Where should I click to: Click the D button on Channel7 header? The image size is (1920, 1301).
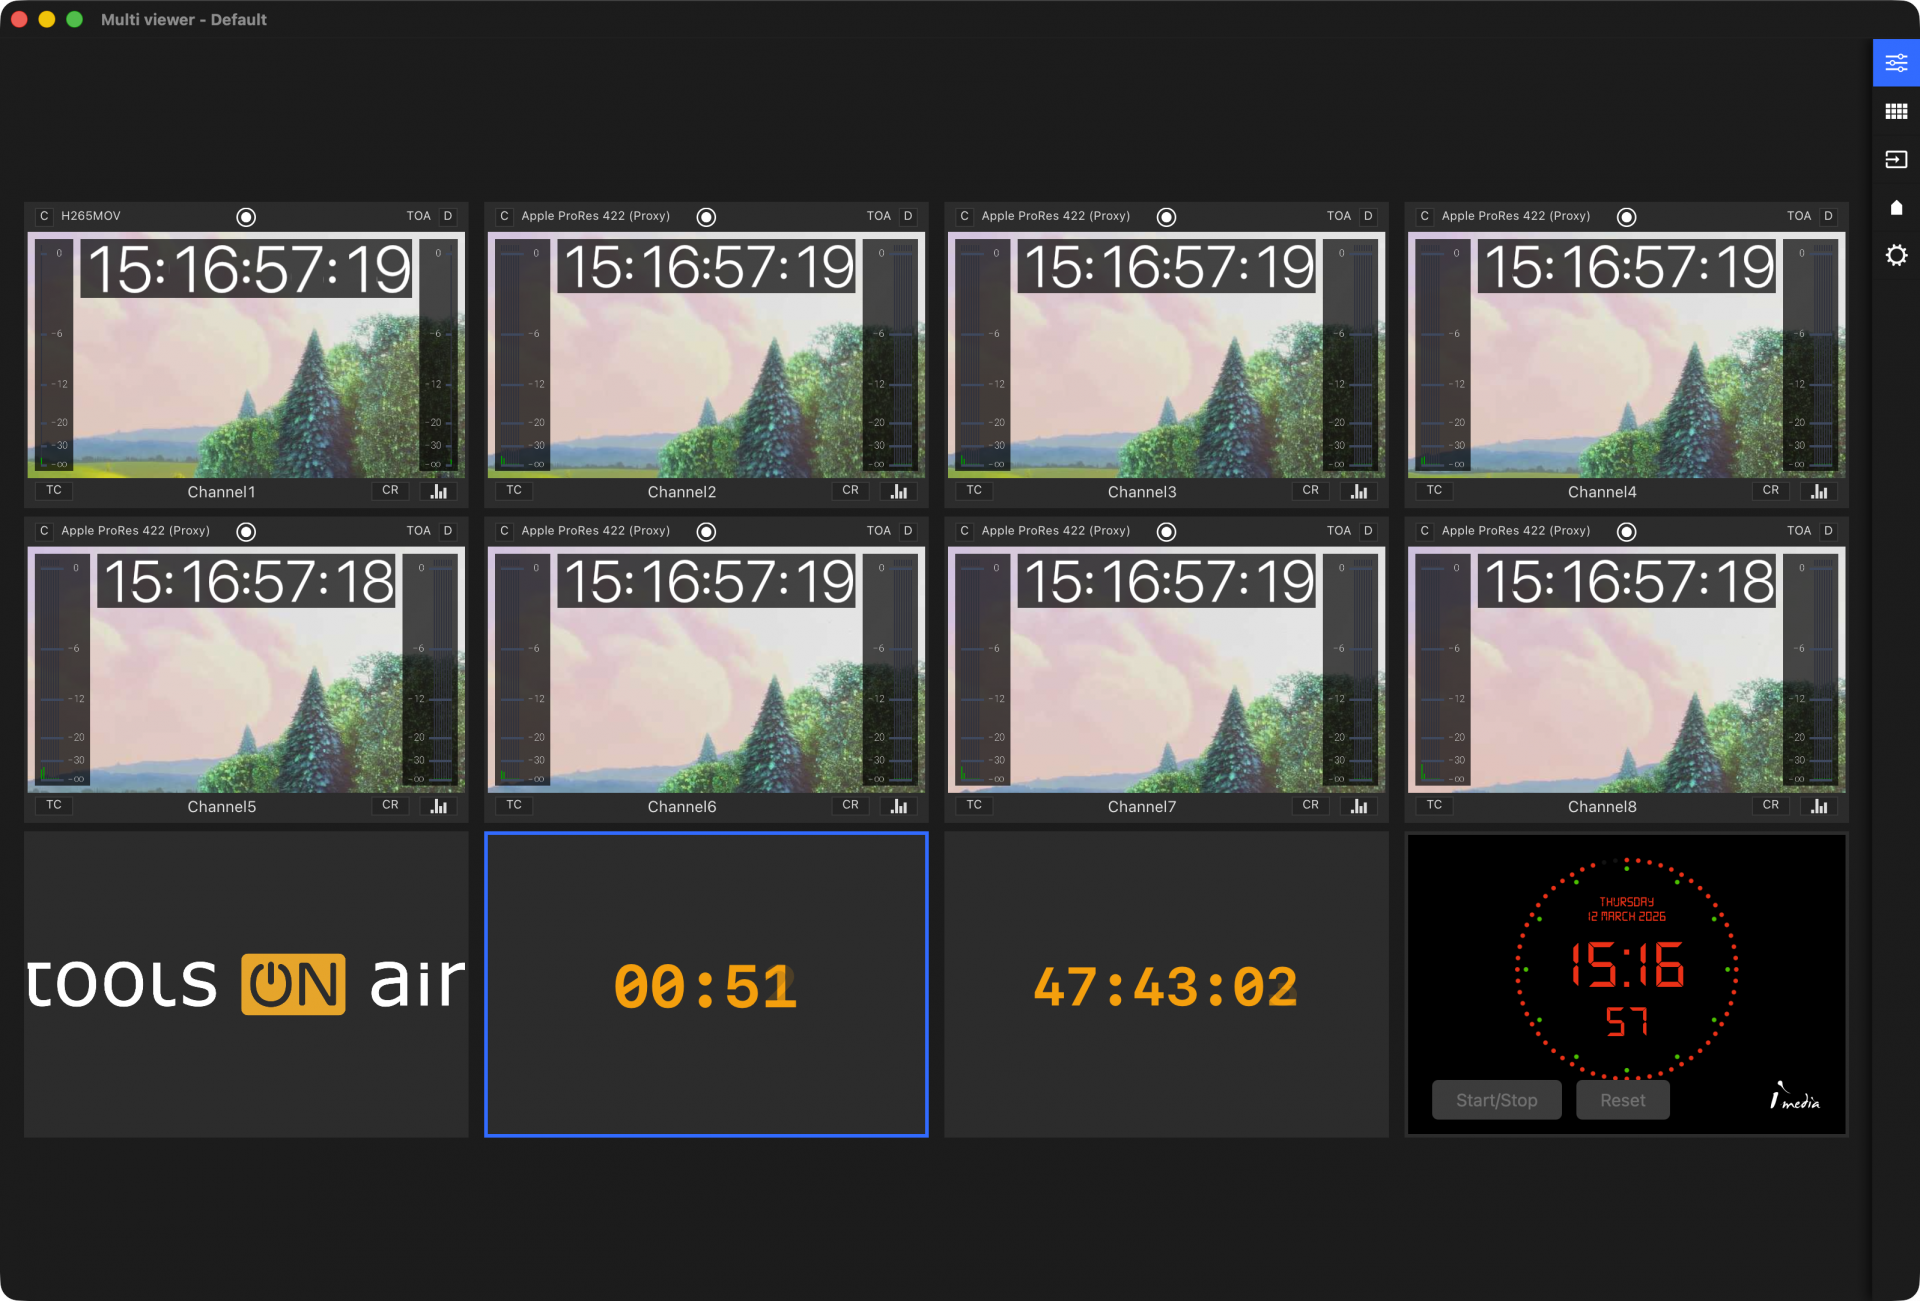(1368, 531)
